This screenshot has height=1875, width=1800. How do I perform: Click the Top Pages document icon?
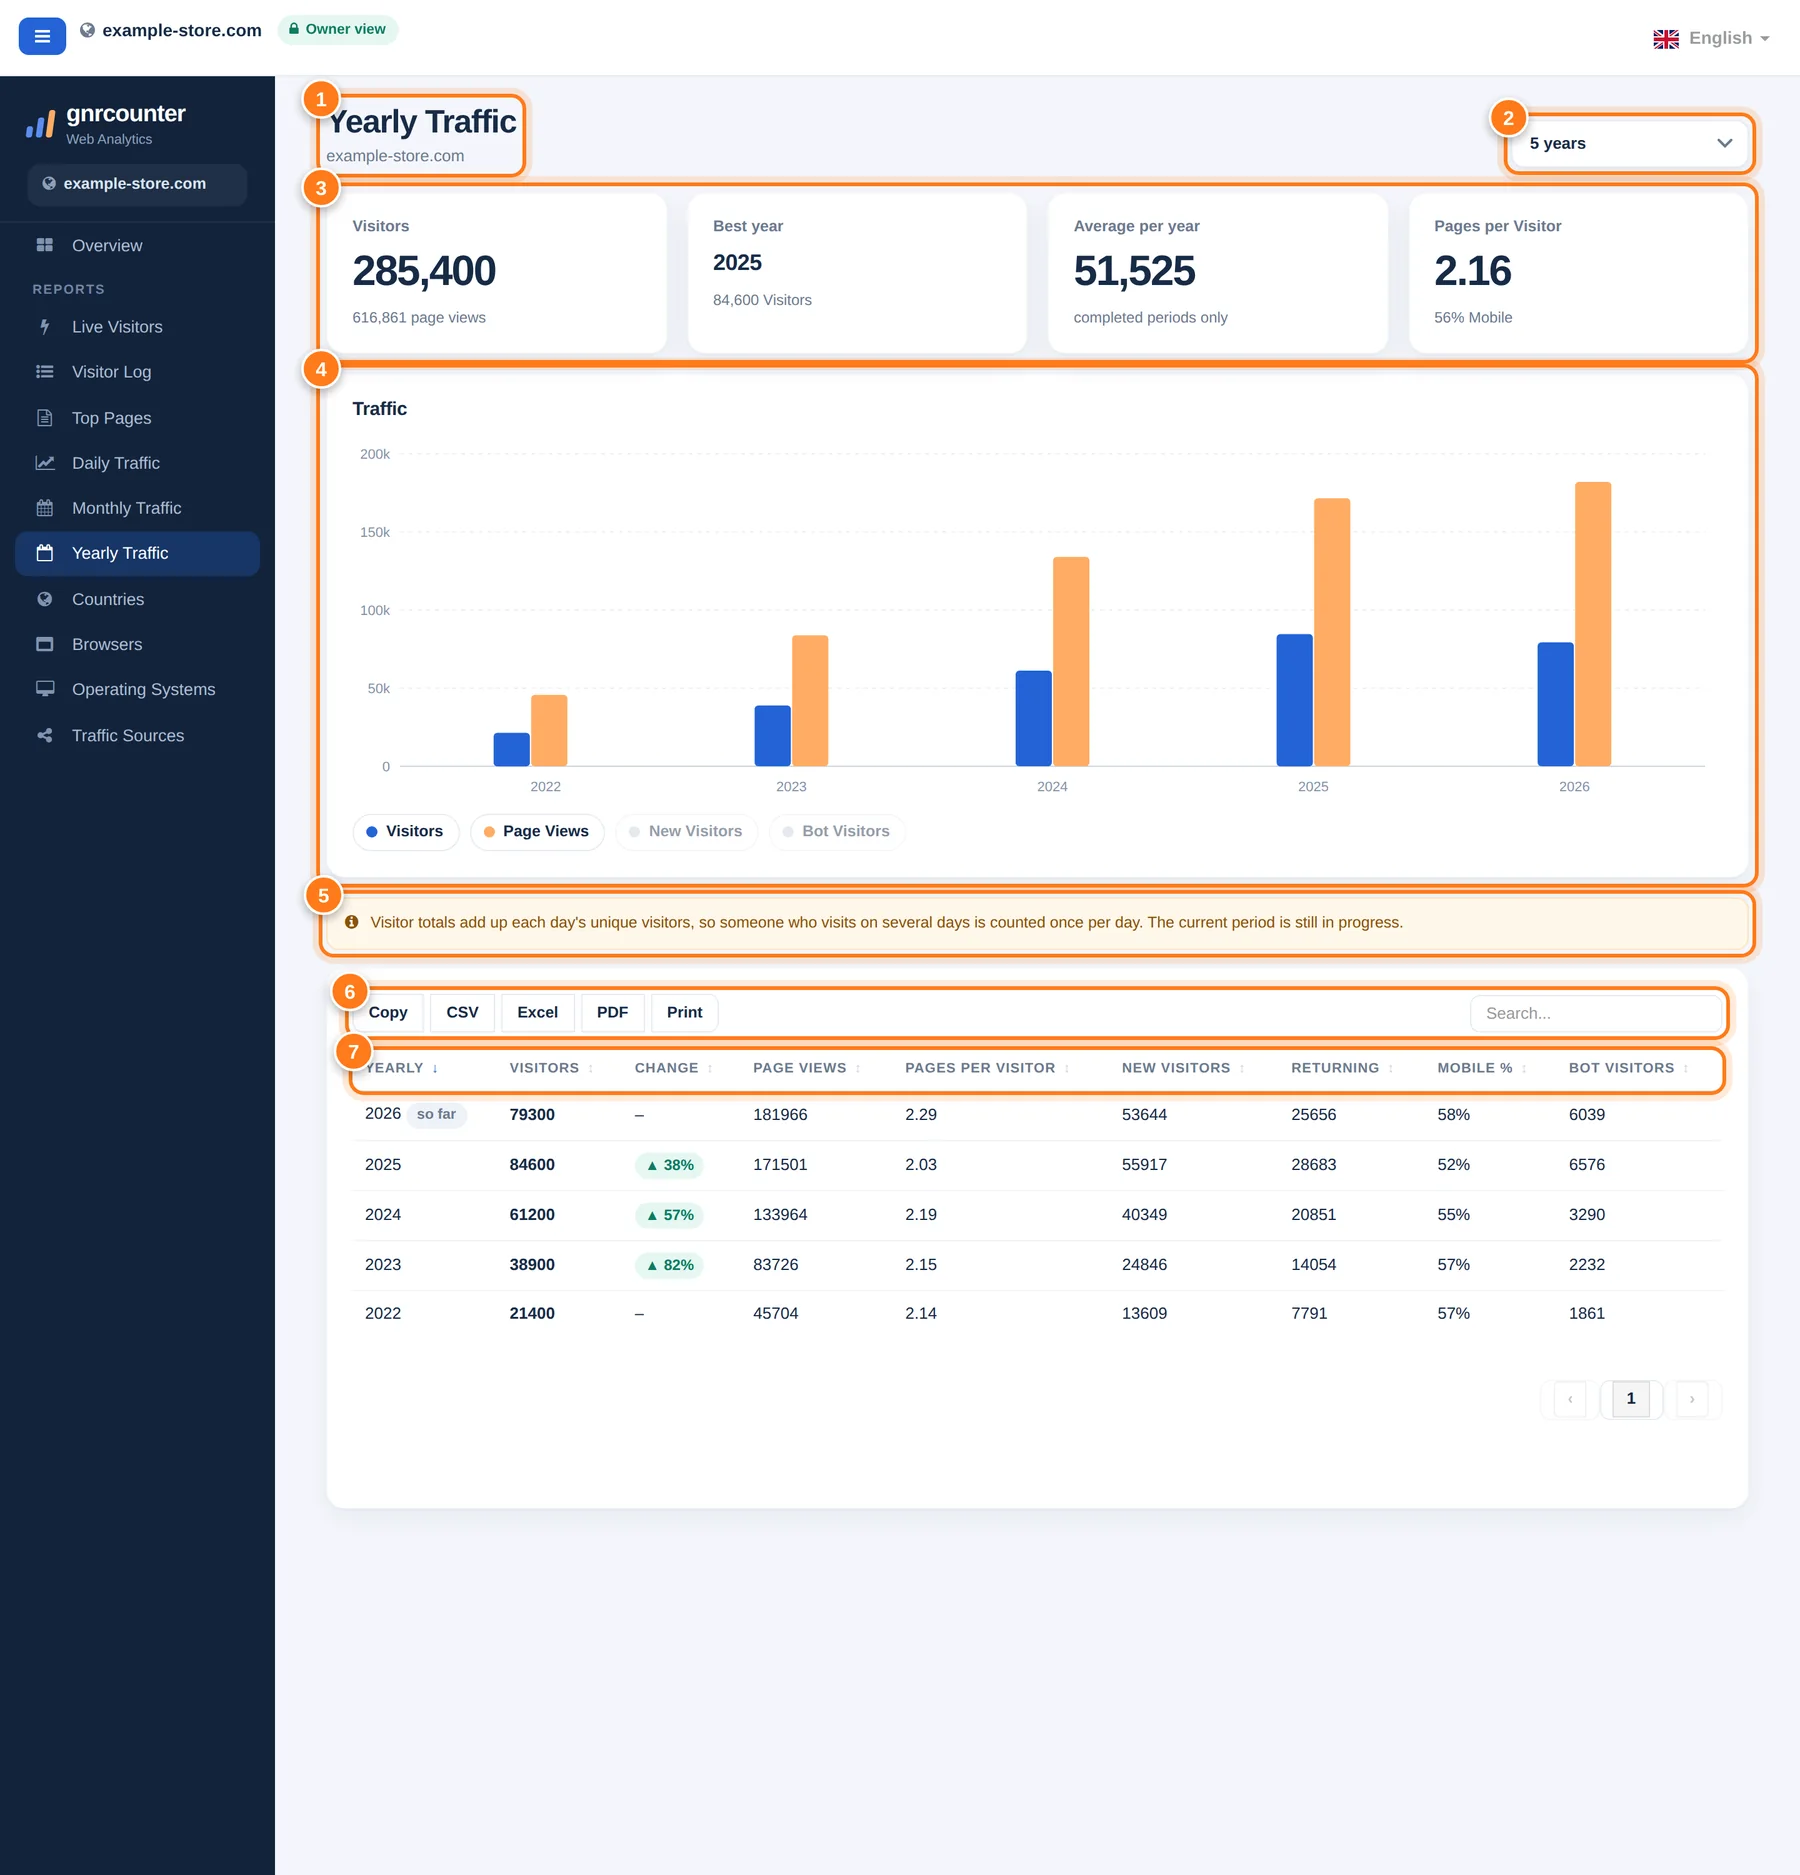(x=44, y=418)
